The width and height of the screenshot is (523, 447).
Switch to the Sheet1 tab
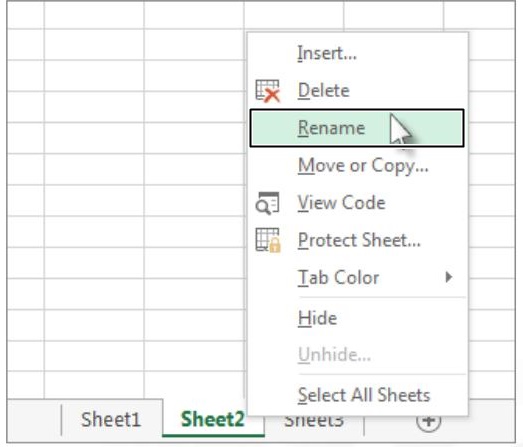tap(111, 419)
